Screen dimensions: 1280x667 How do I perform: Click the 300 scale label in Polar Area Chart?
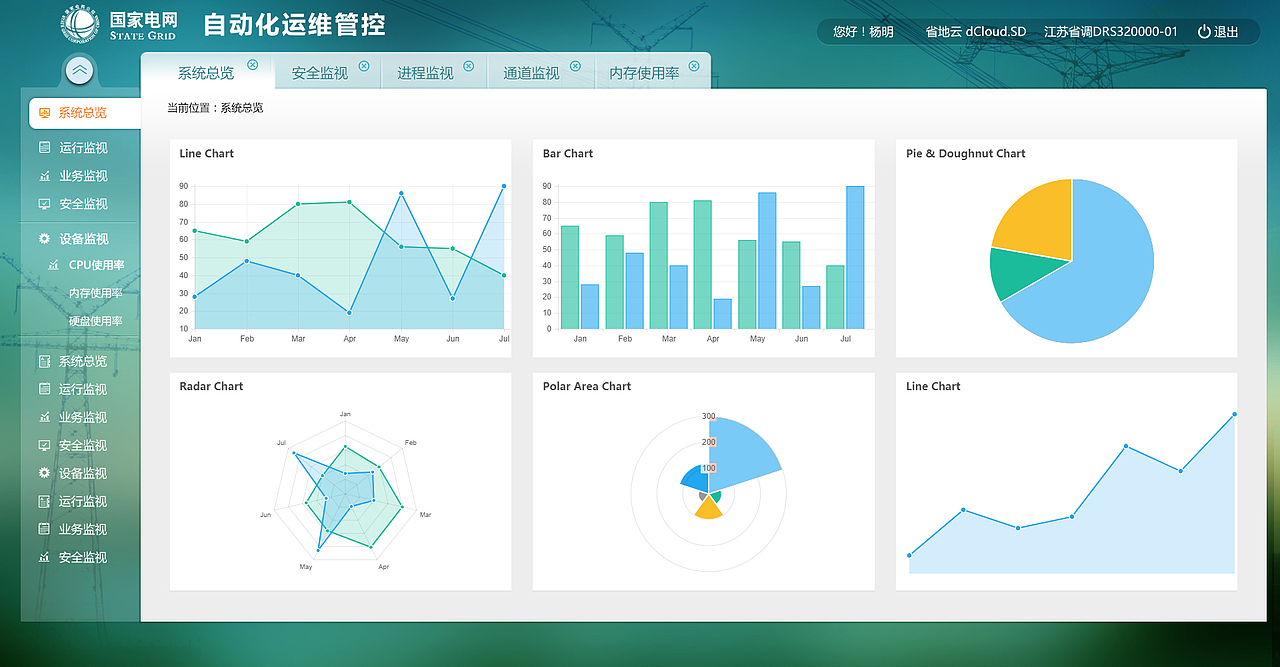708,416
